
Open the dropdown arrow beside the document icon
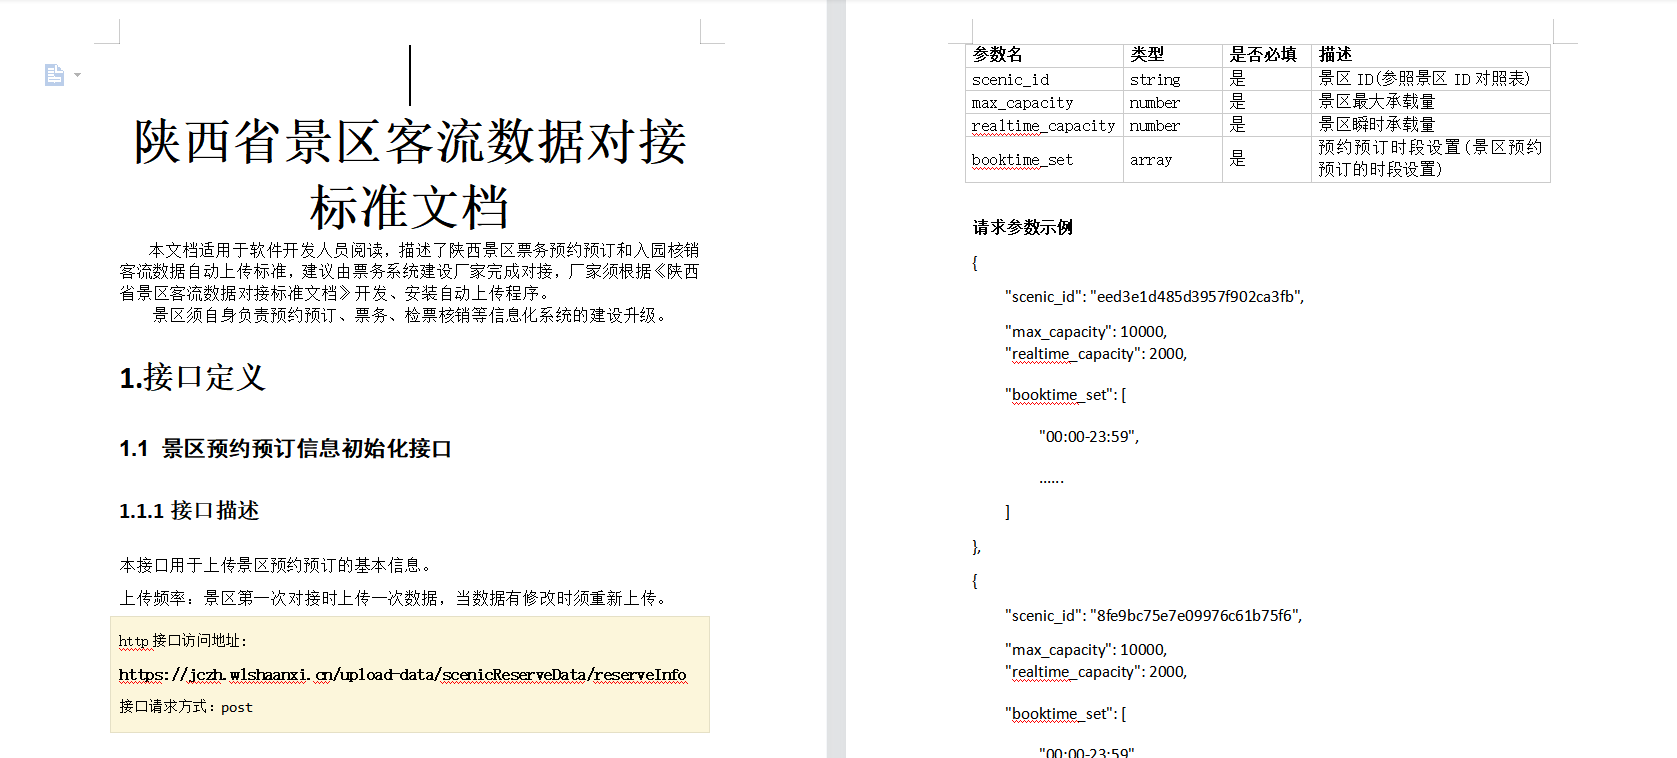77,75
